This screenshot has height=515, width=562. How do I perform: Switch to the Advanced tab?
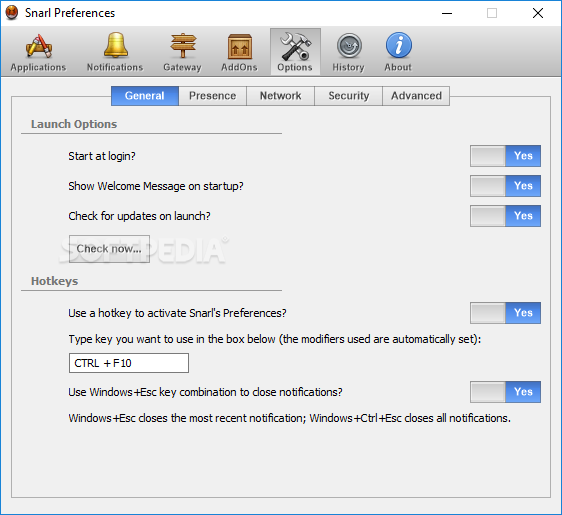(x=416, y=96)
